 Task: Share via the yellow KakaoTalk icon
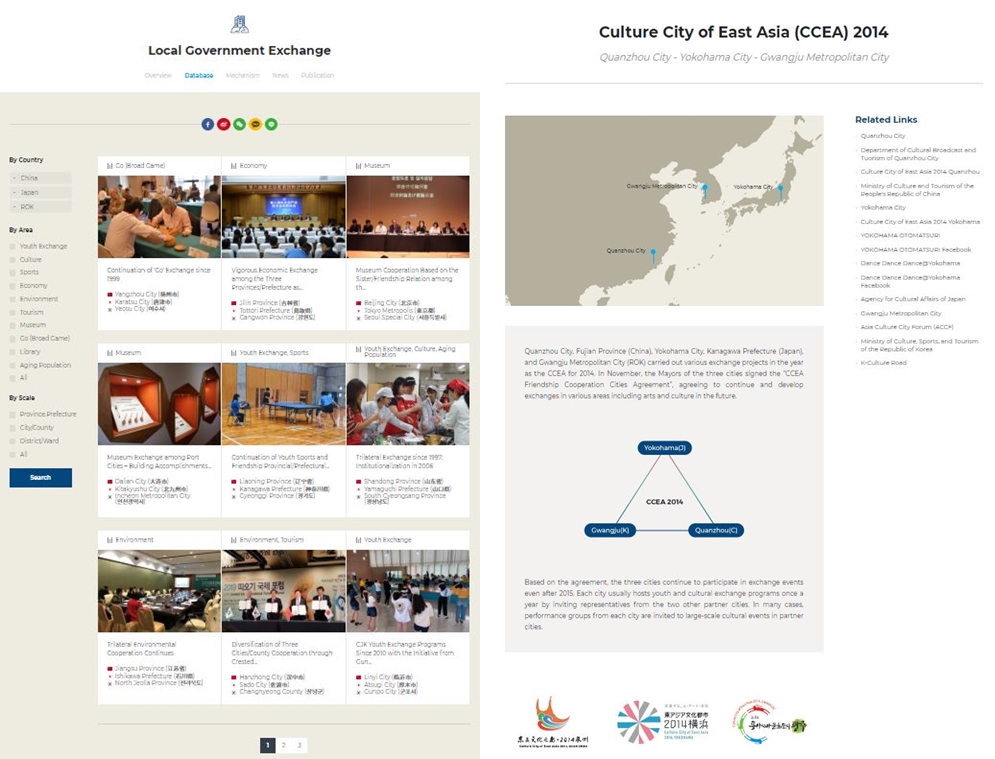click(255, 124)
